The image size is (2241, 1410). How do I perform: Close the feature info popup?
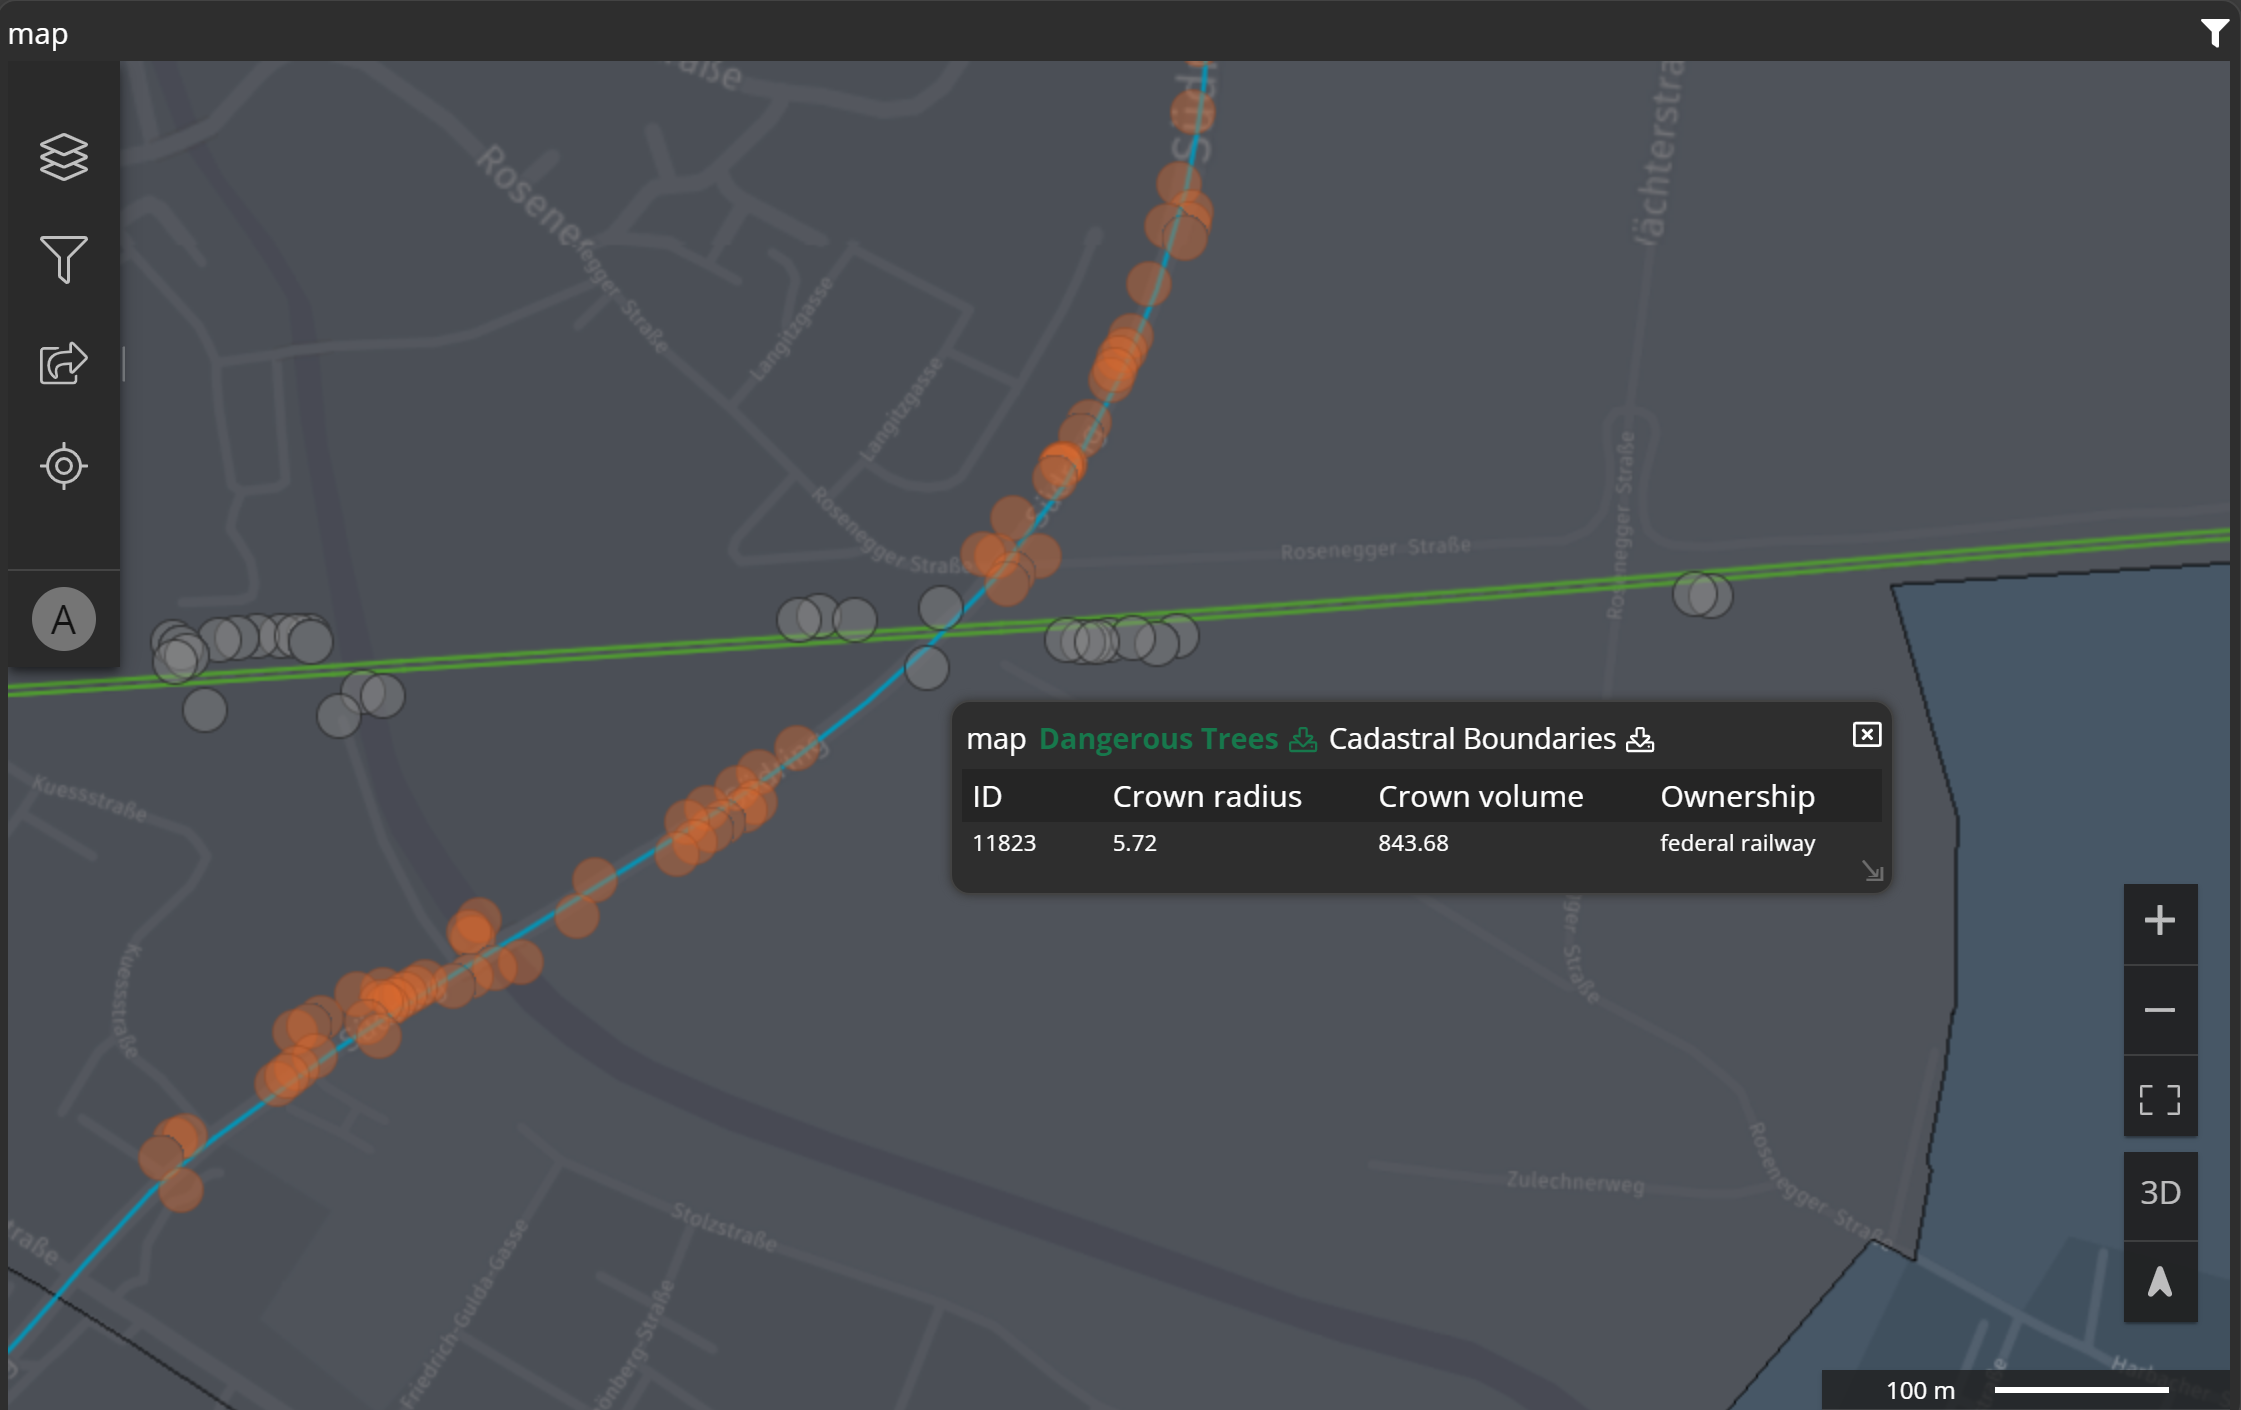(1866, 735)
